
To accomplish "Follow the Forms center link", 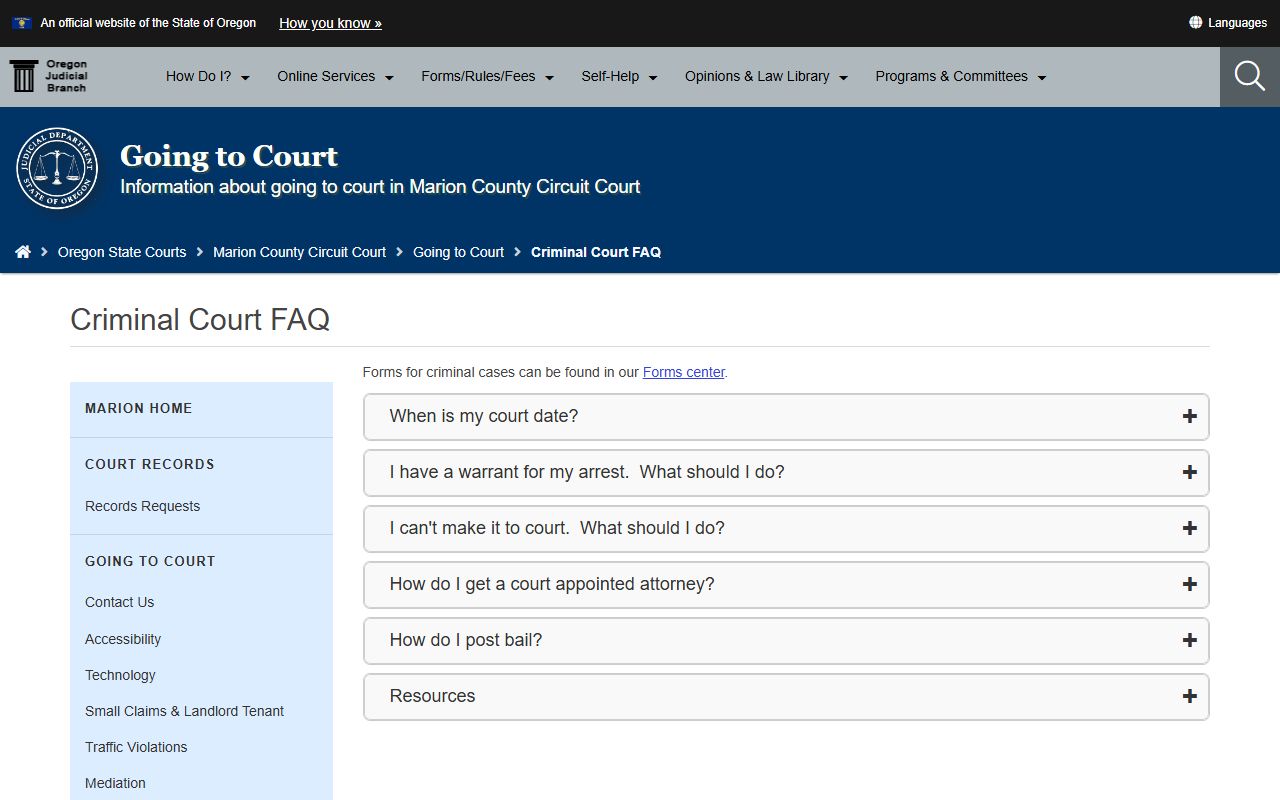I will [x=683, y=372].
